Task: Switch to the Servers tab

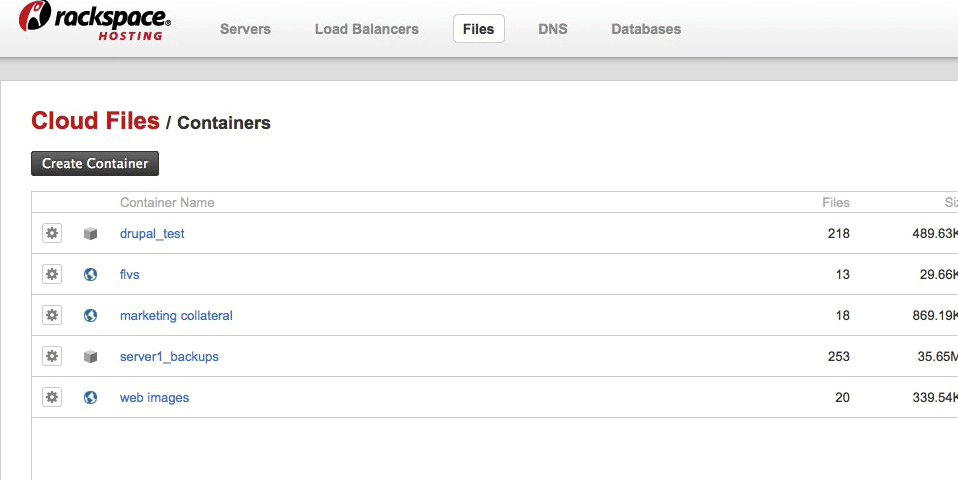Action: pos(245,29)
